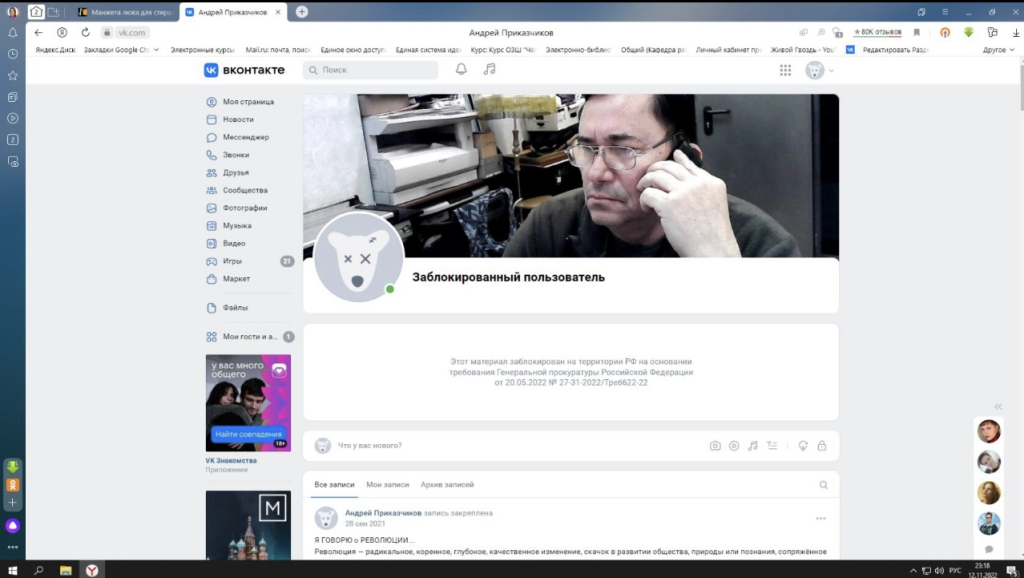Expand the Другое bookmarks folder
Screen dimensions: 1024x578
click(997, 49)
